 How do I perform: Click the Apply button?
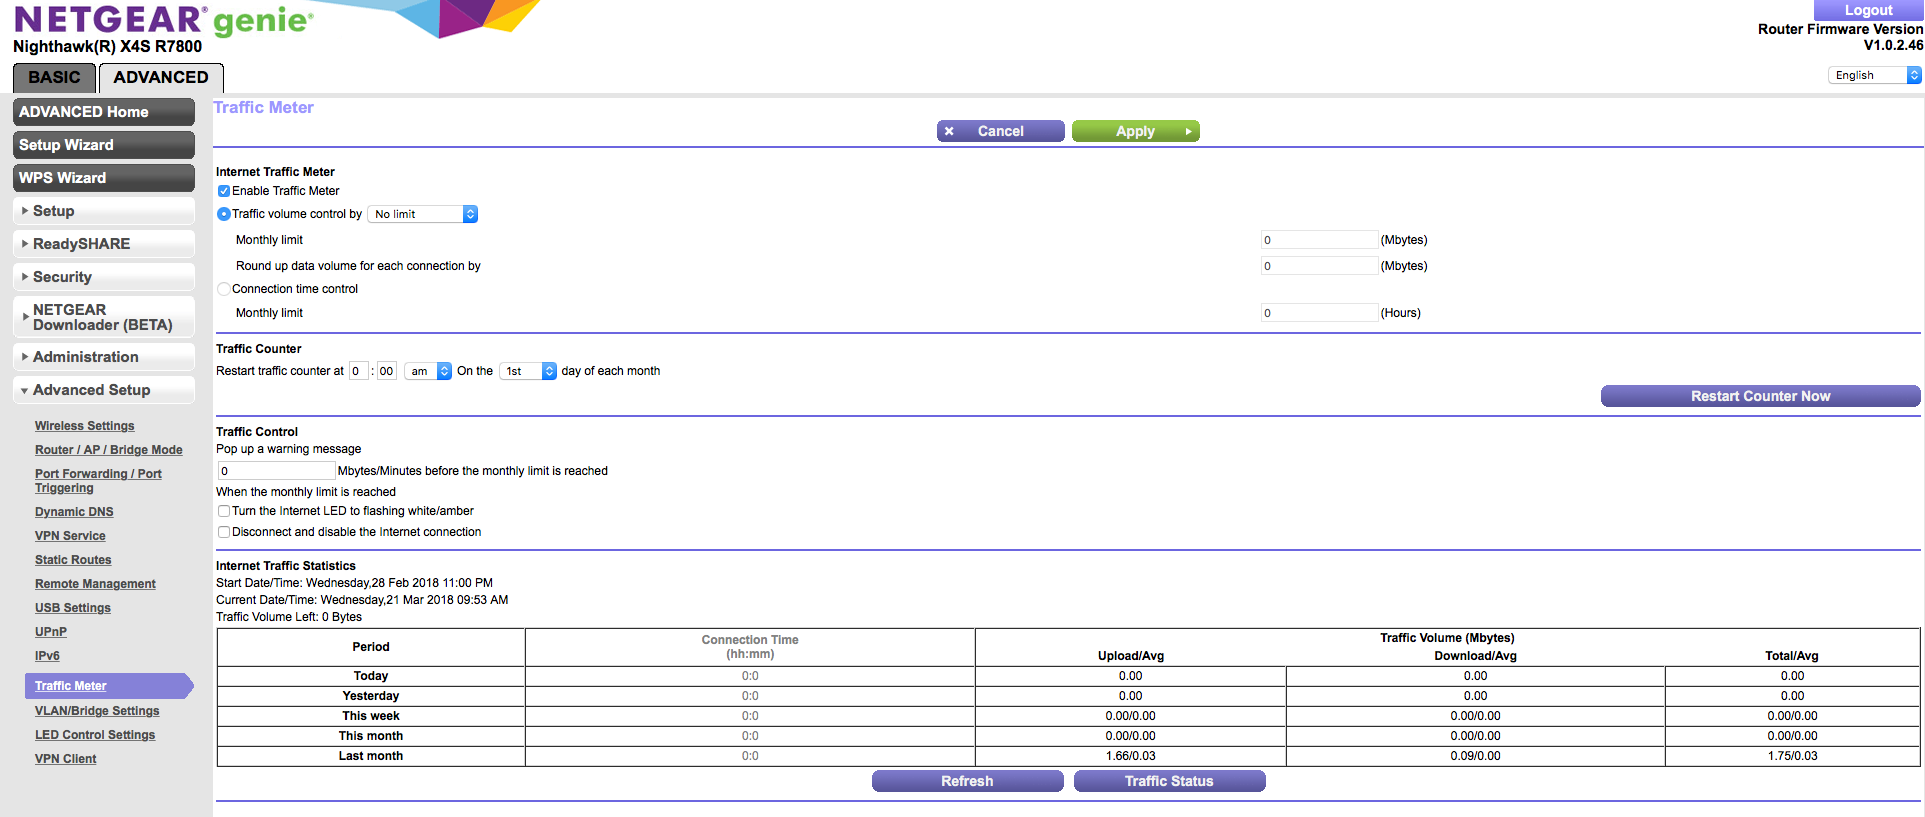click(1135, 131)
